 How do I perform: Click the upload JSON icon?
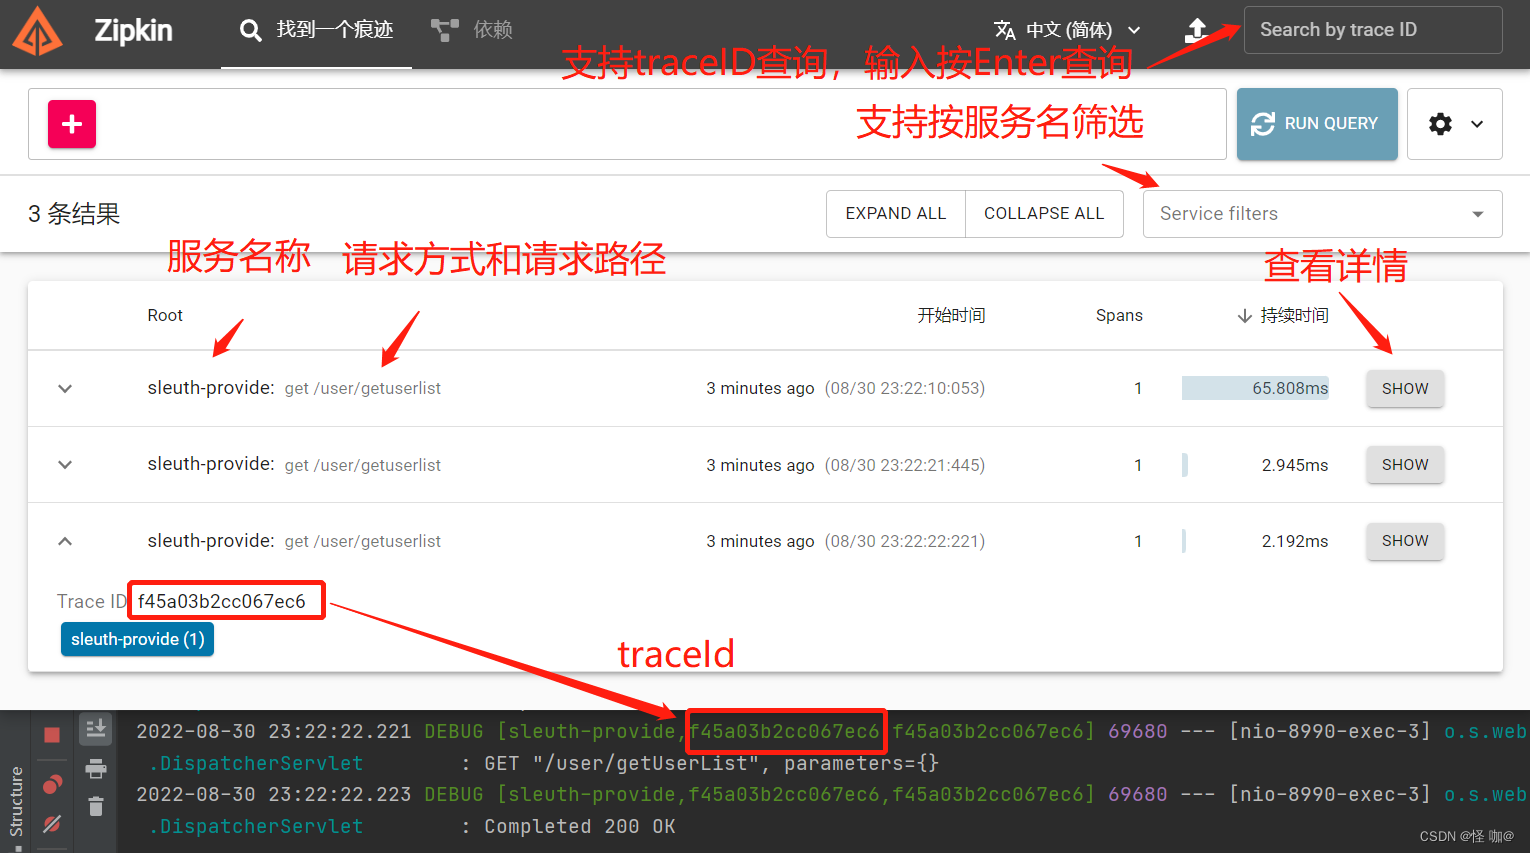coord(1196,30)
